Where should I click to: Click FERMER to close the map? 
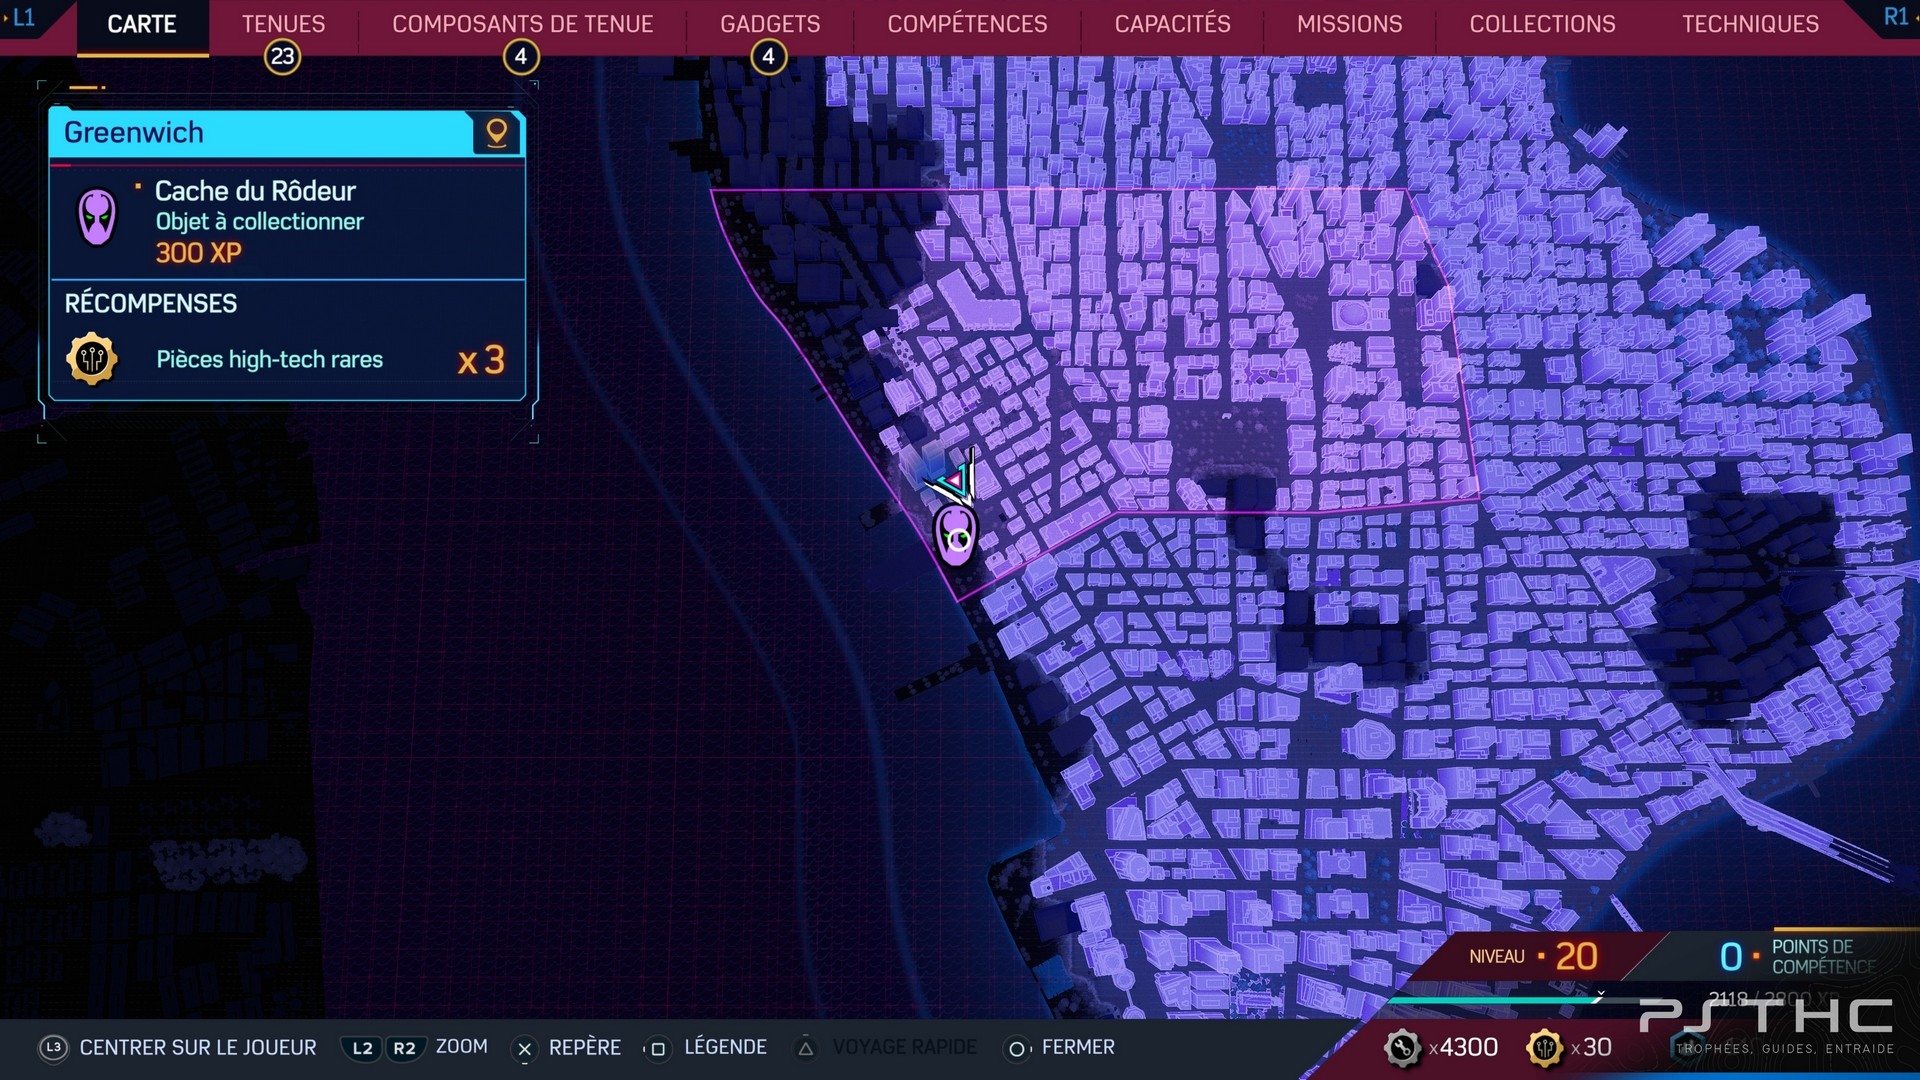tap(1078, 1047)
